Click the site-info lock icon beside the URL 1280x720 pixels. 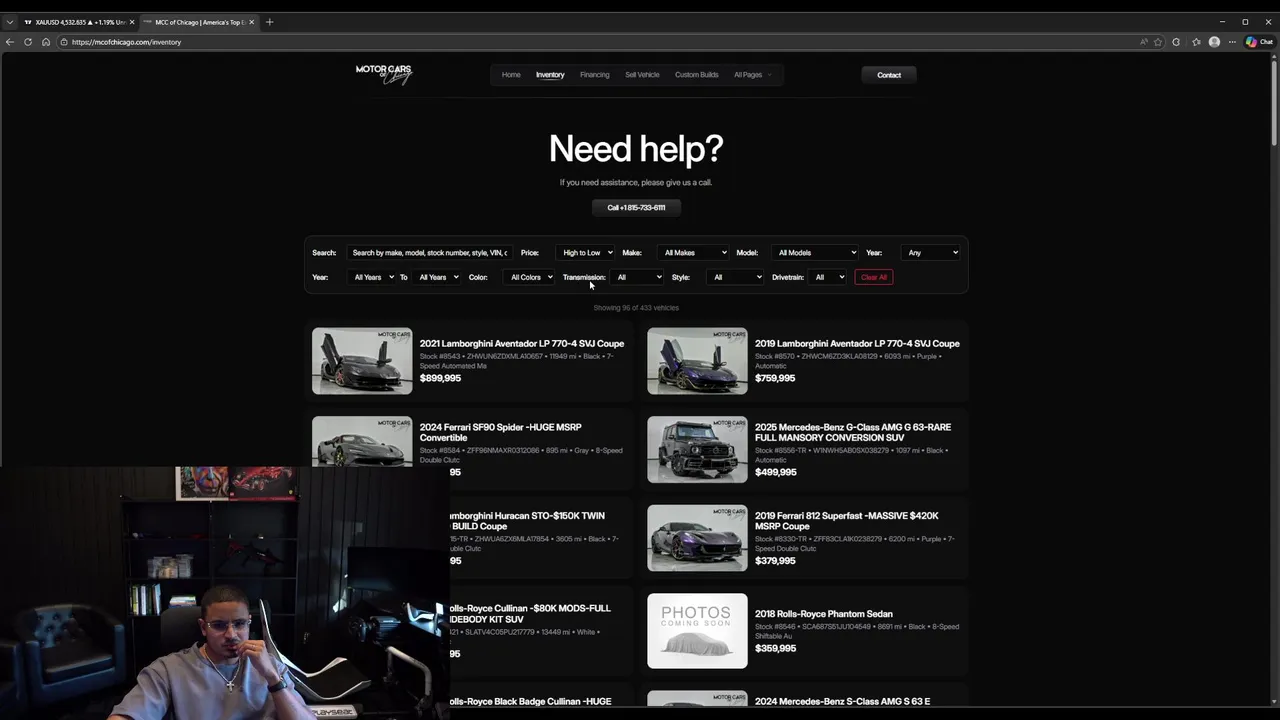[x=63, y=42]
